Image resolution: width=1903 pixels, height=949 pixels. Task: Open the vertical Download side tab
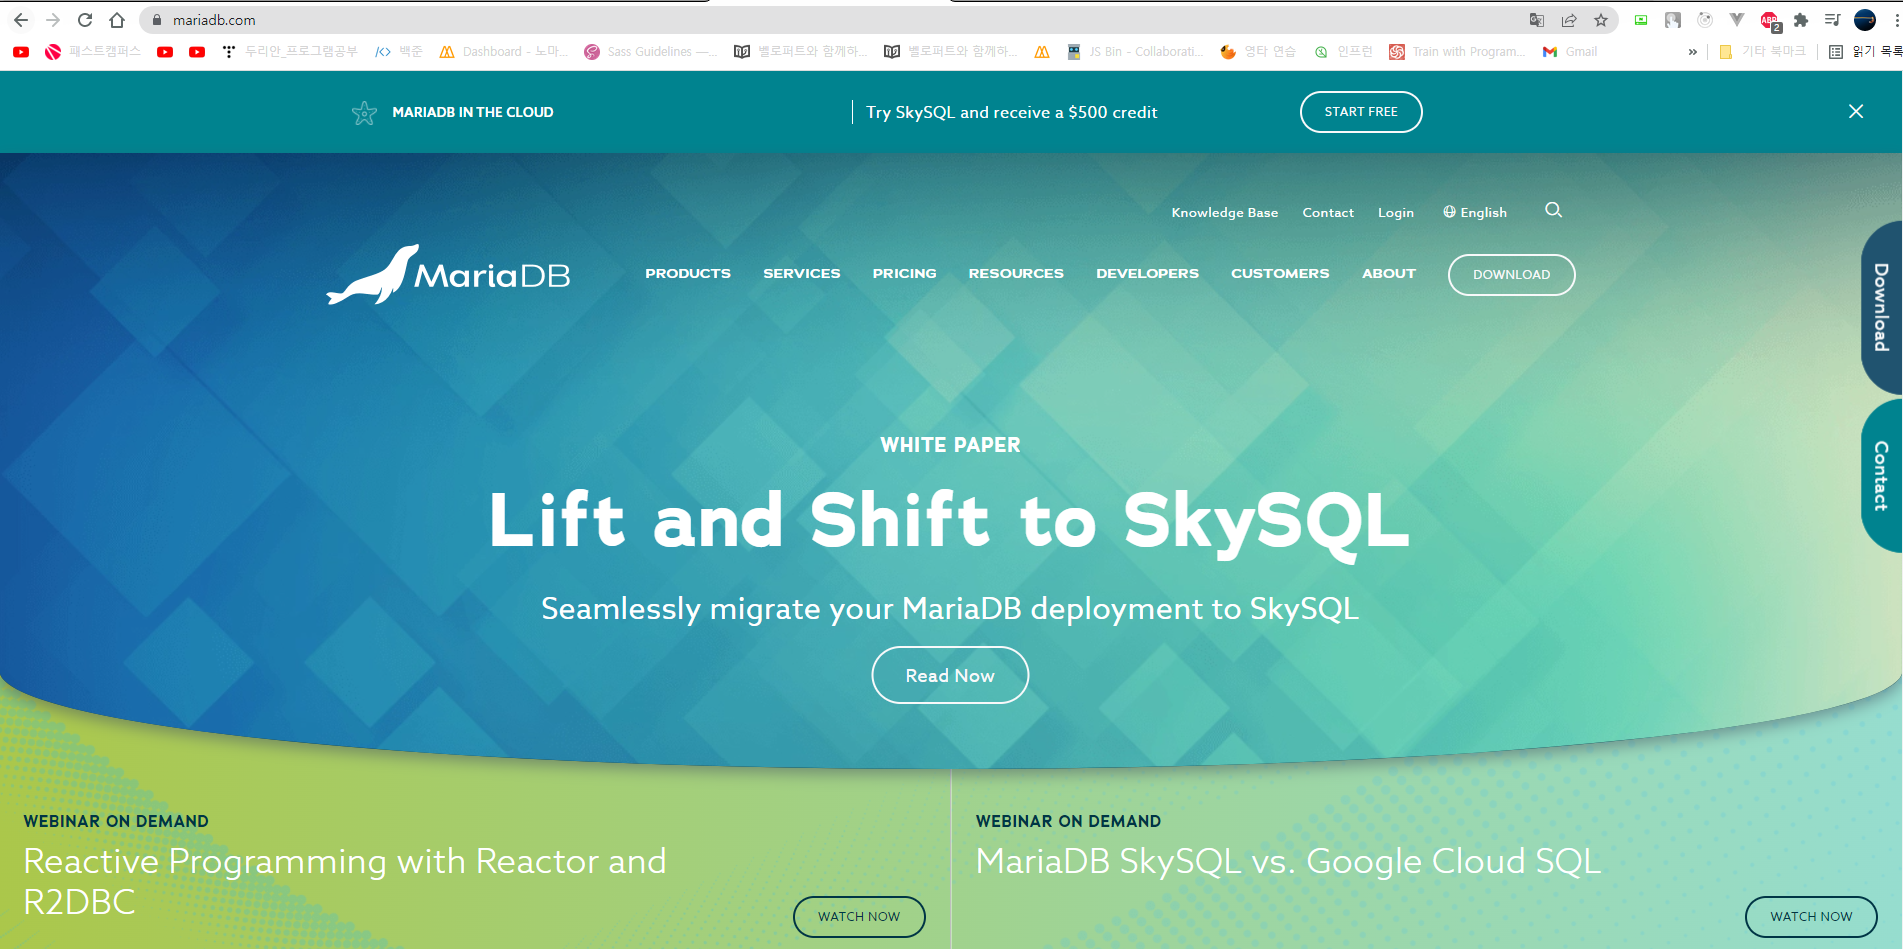tap(1881, 307)
